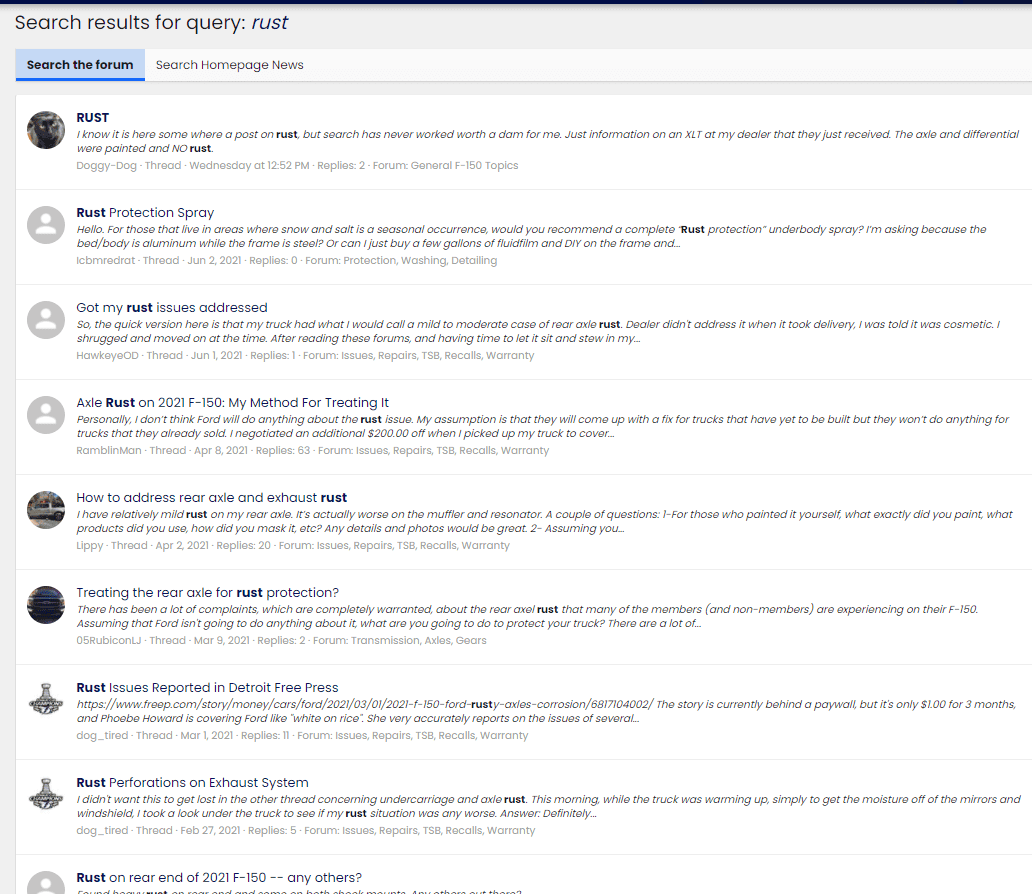This screenshot has width=1032, height=894.
Task: Open Got my rust issues addressed thread
Action: (172, 307)
